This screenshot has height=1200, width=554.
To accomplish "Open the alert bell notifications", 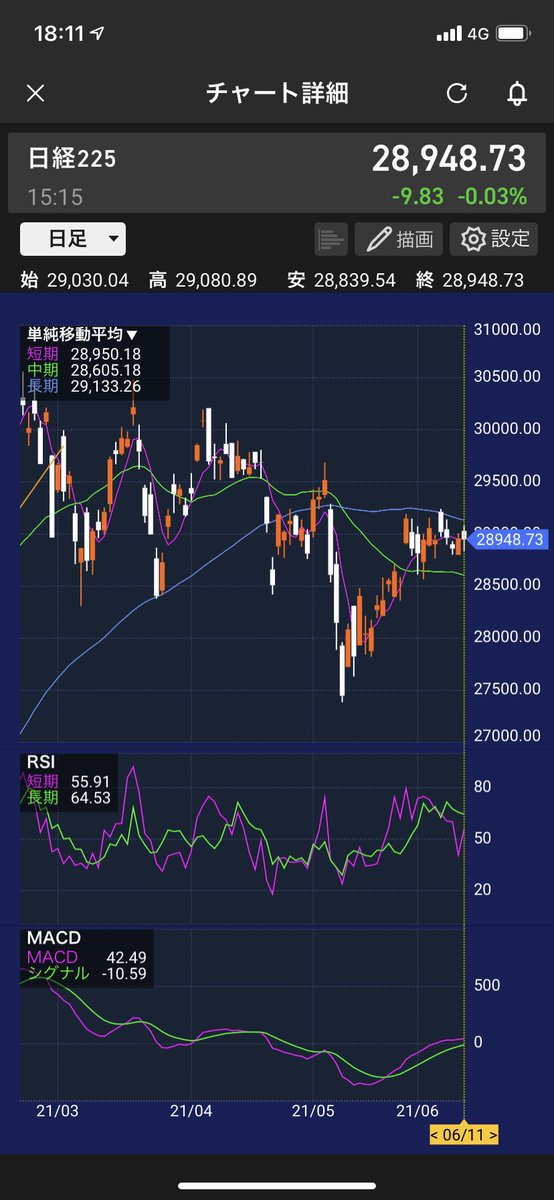I will 517,94.
